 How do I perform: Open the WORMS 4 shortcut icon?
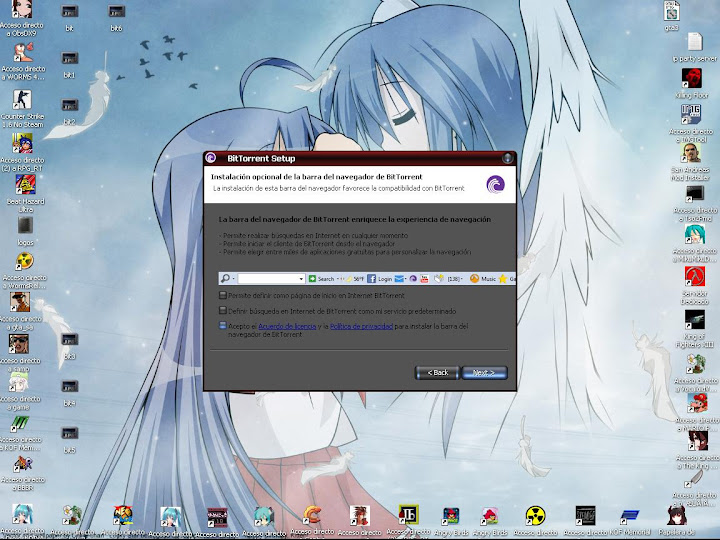(23, 53)
